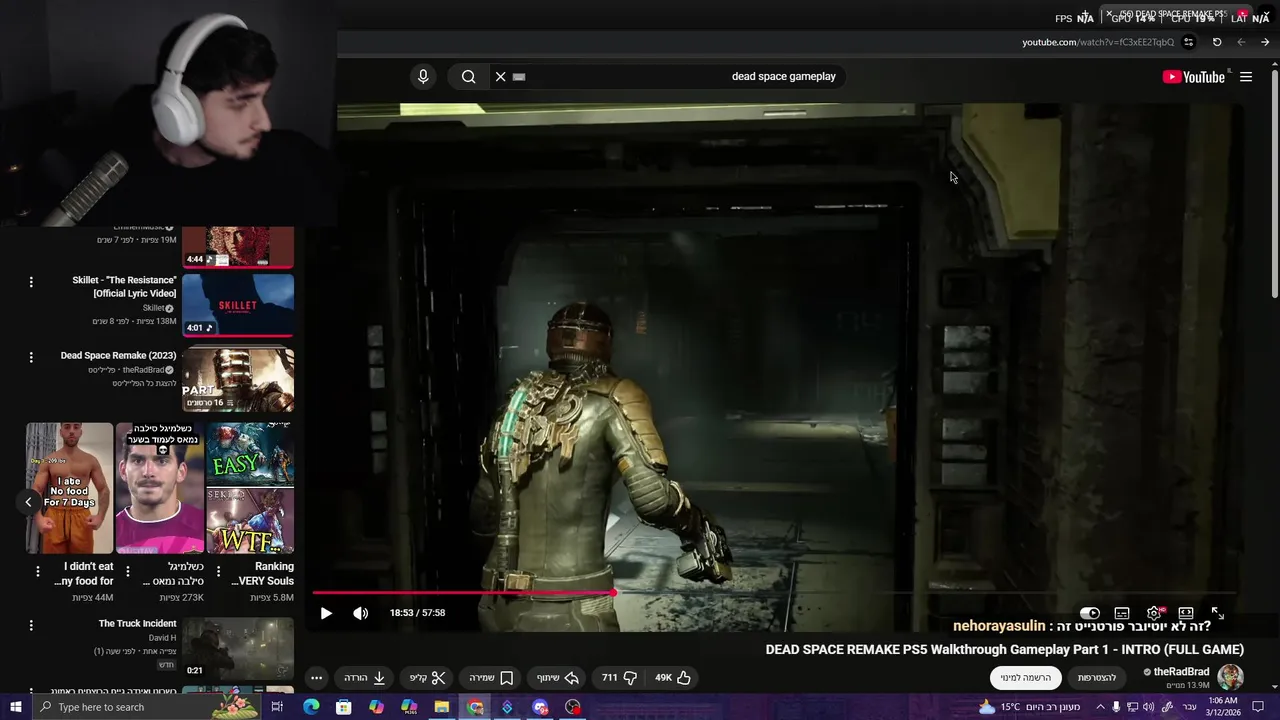Open the 'I ate no food for 7 days' short
This screenshot has width=1280, height=720.
[x=69, y=488]
